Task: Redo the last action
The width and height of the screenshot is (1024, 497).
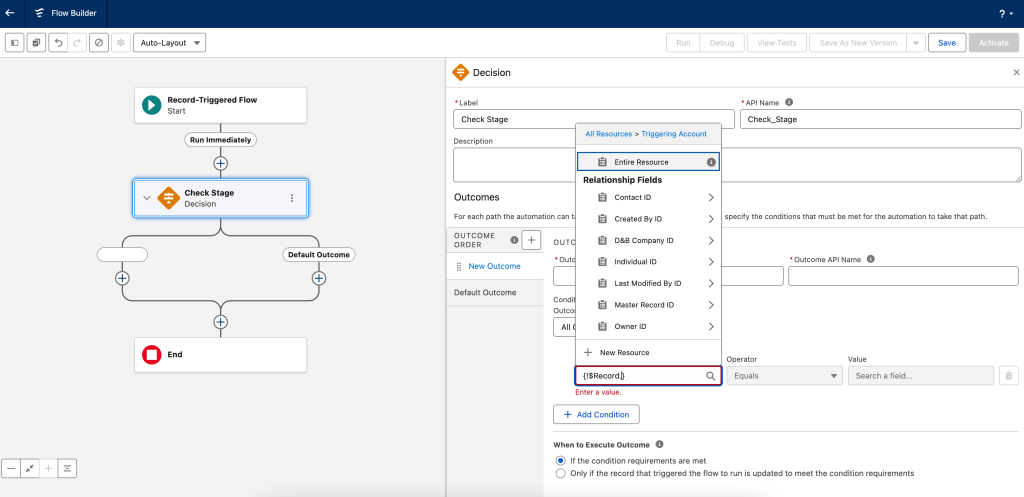Action: pos(76,43)
